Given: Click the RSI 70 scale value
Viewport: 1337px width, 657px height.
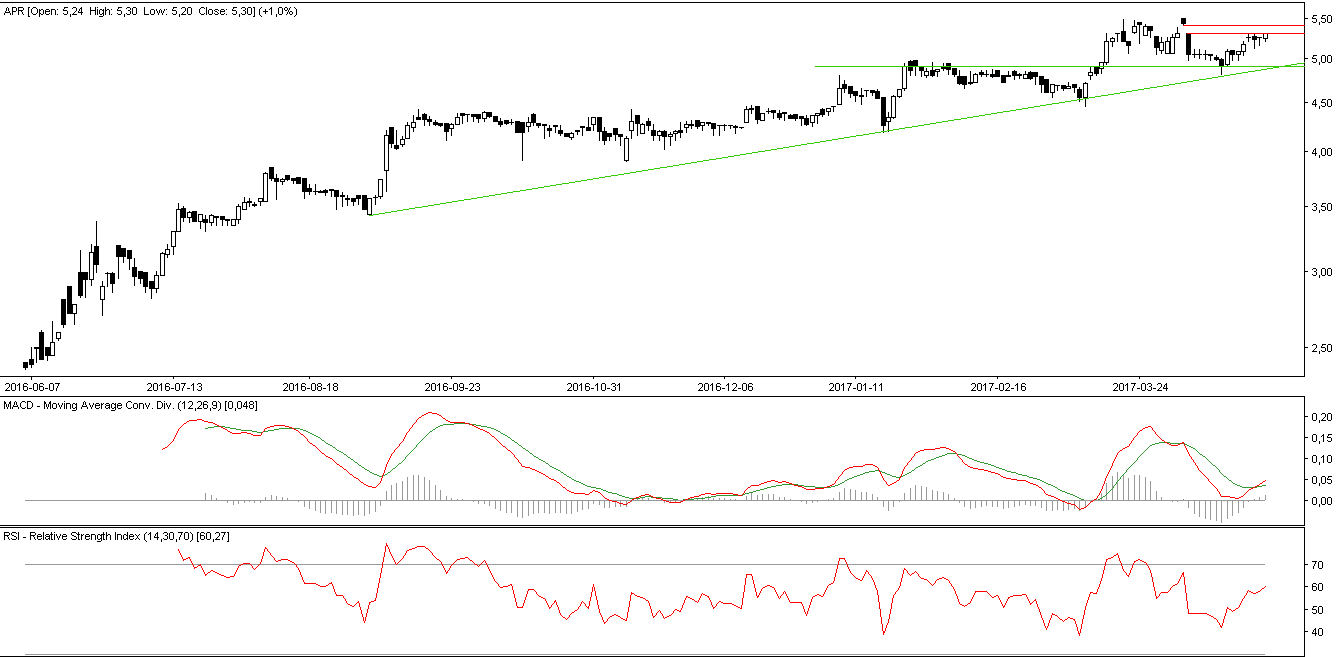Looking at the screenshot, I should pos(1315,566).
